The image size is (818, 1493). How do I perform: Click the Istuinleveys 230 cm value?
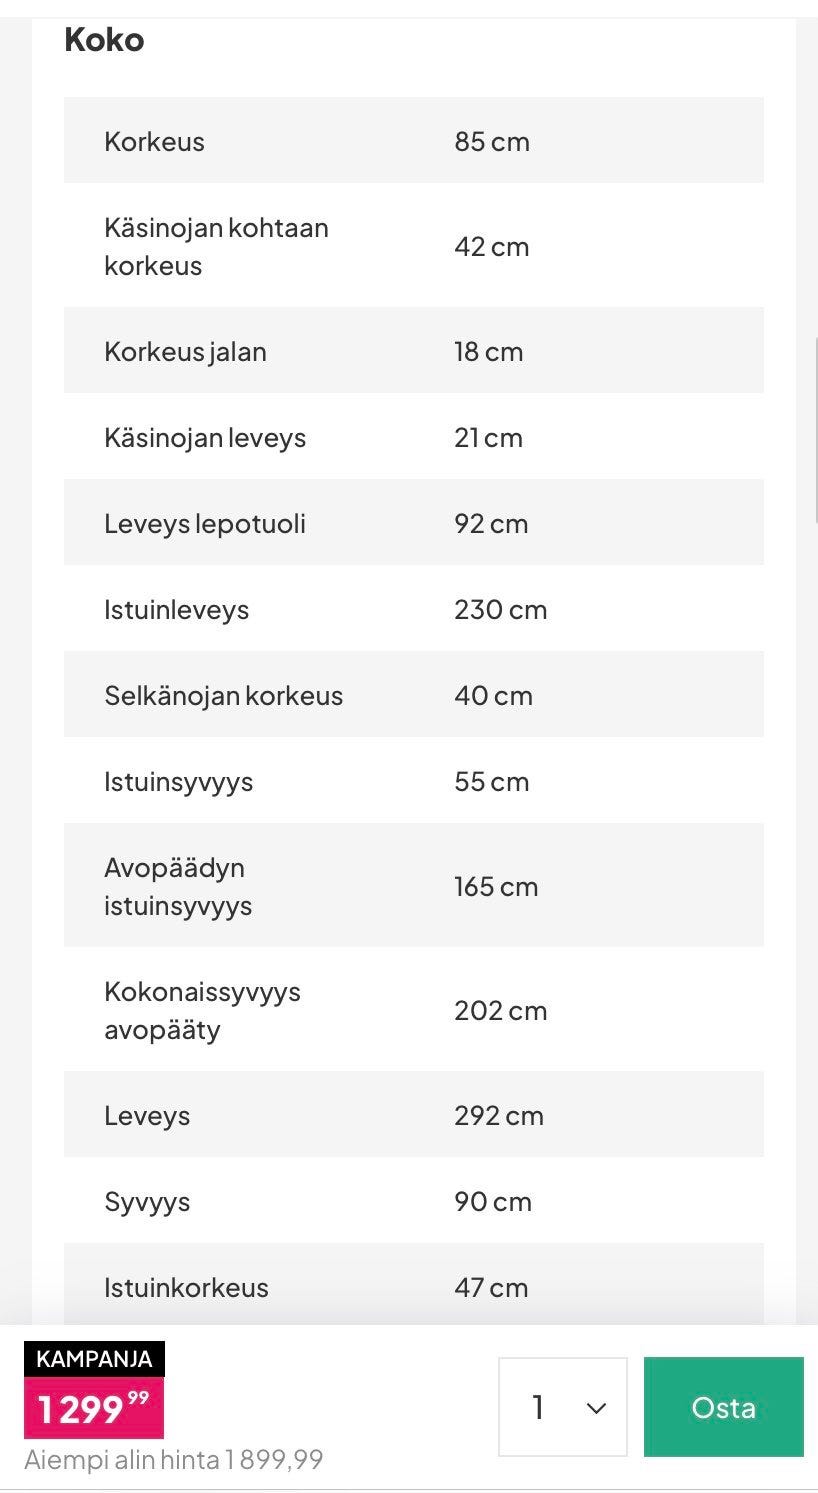click(x=500, y=610)
